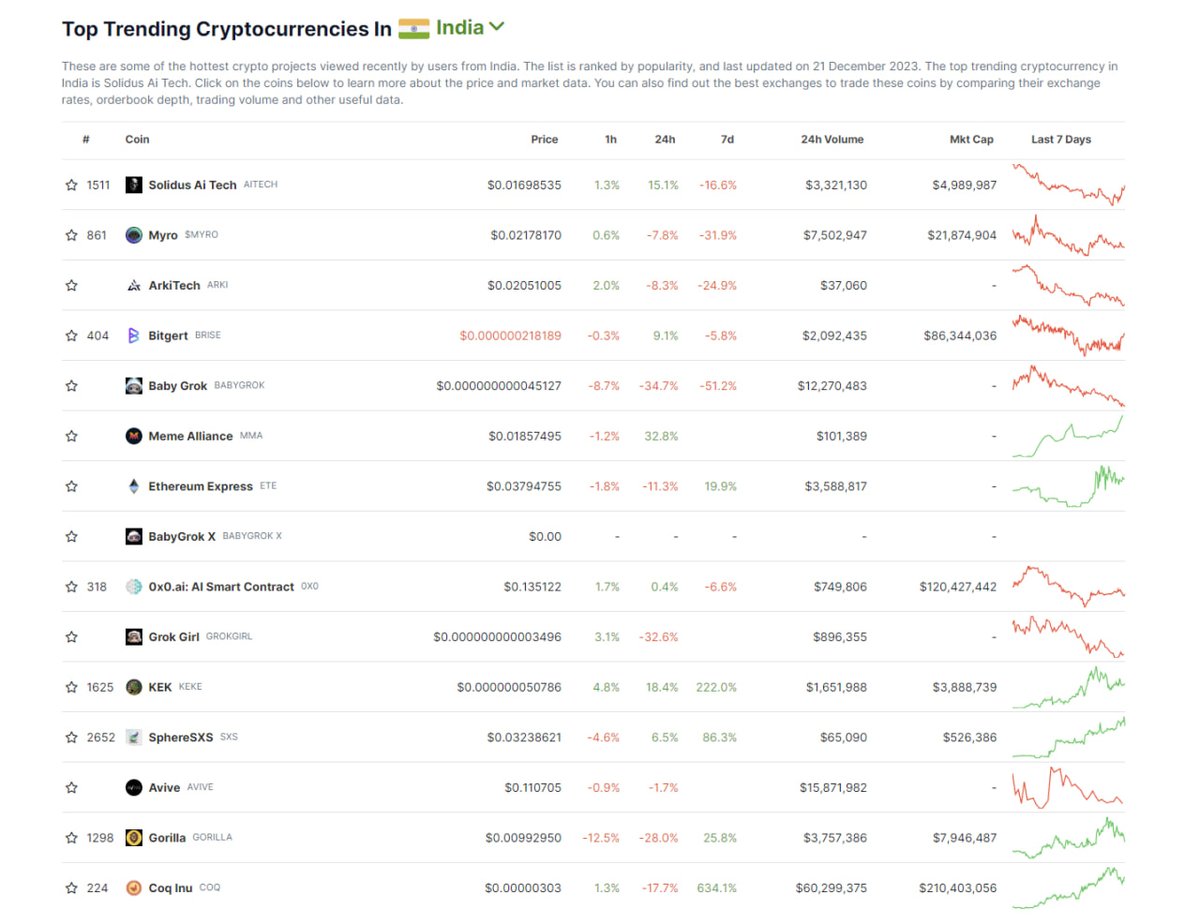Click Coq Inu market cap $210,403,056
The height and width of the screenshot is (924, 1200).
958,888
